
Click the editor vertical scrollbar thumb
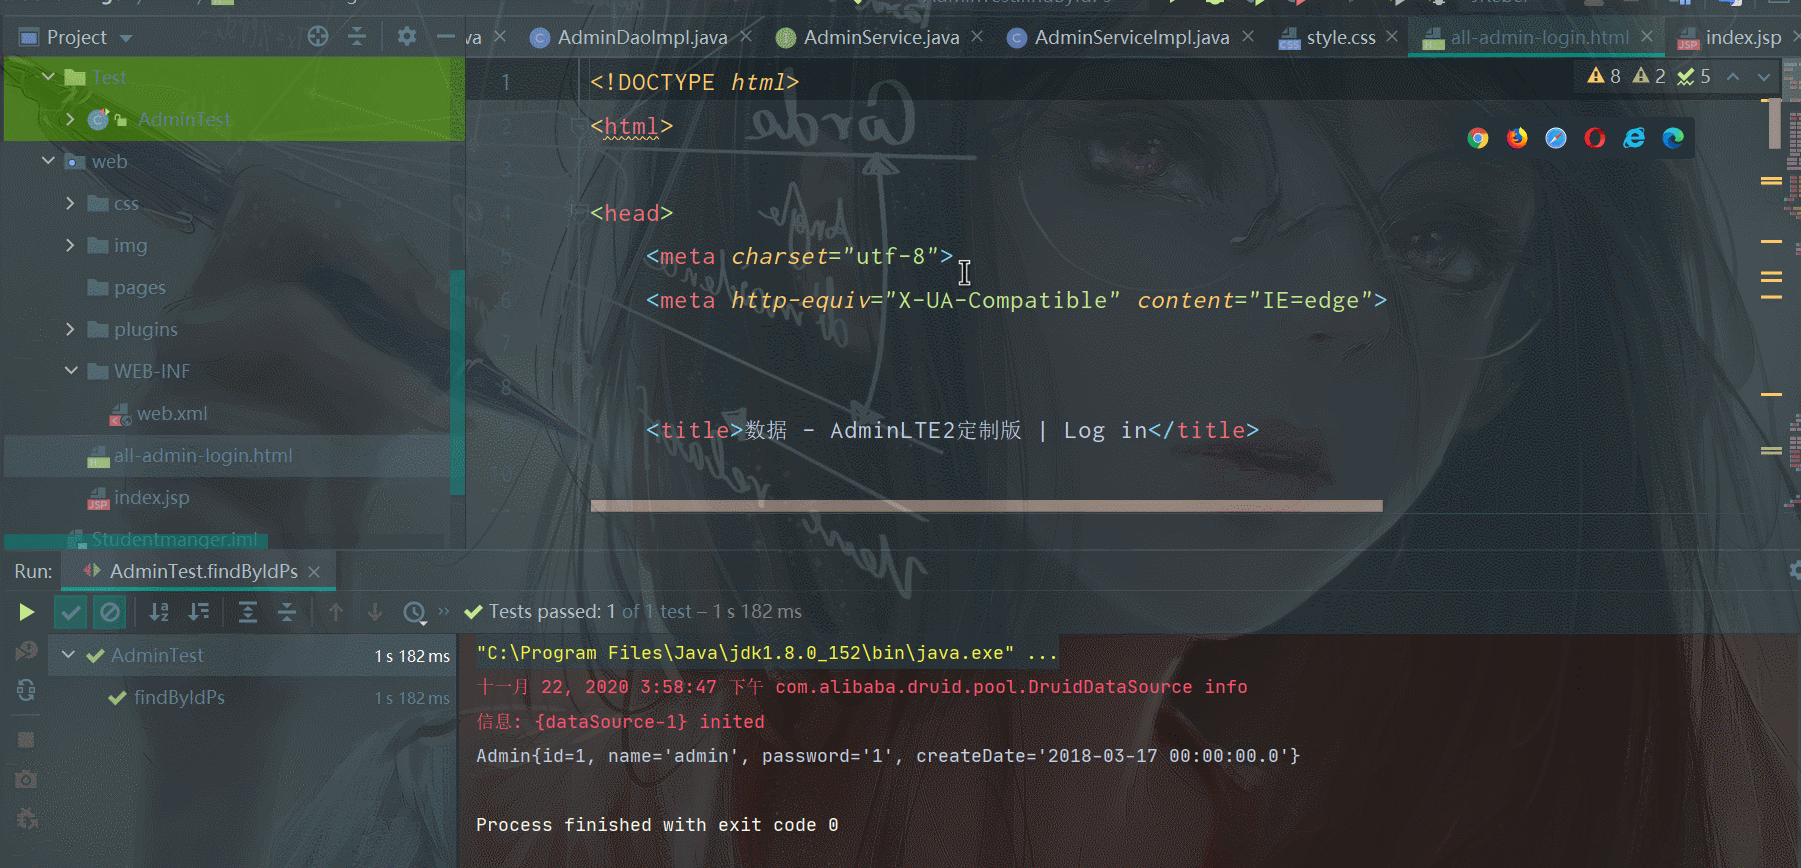pos(1775,124)
